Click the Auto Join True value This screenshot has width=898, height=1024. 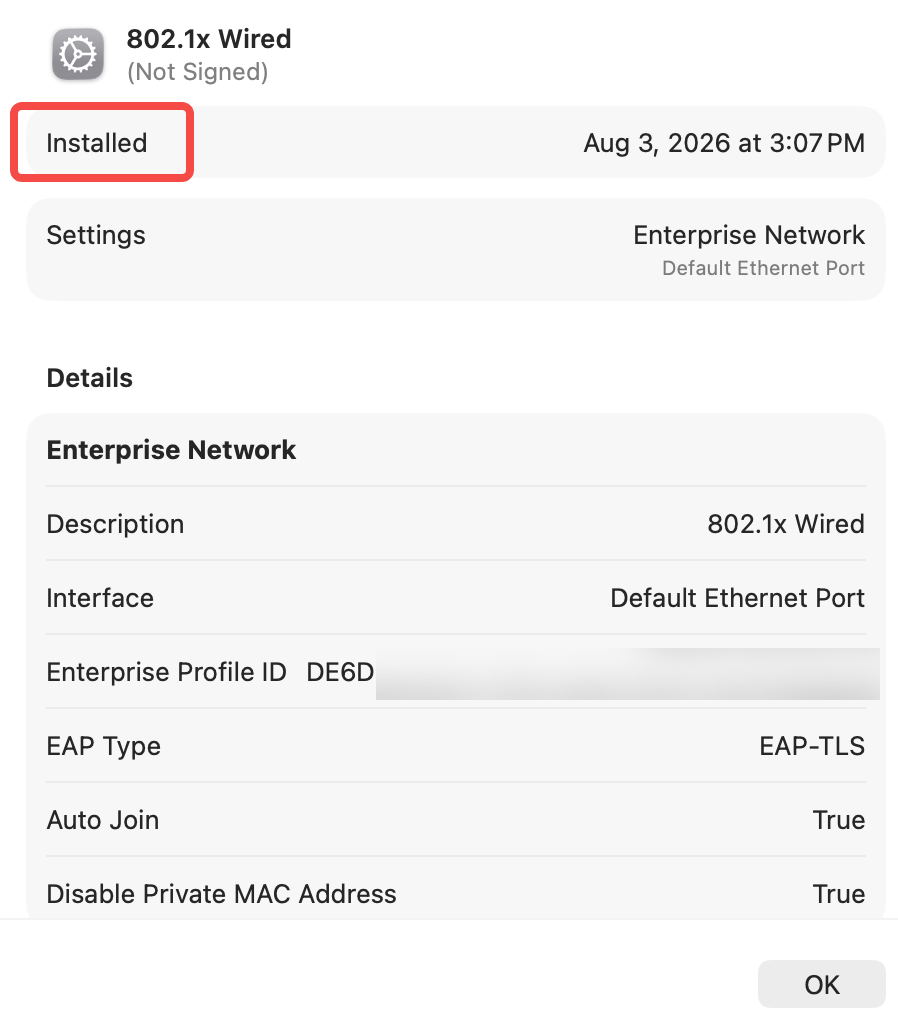tap(839, 820)
